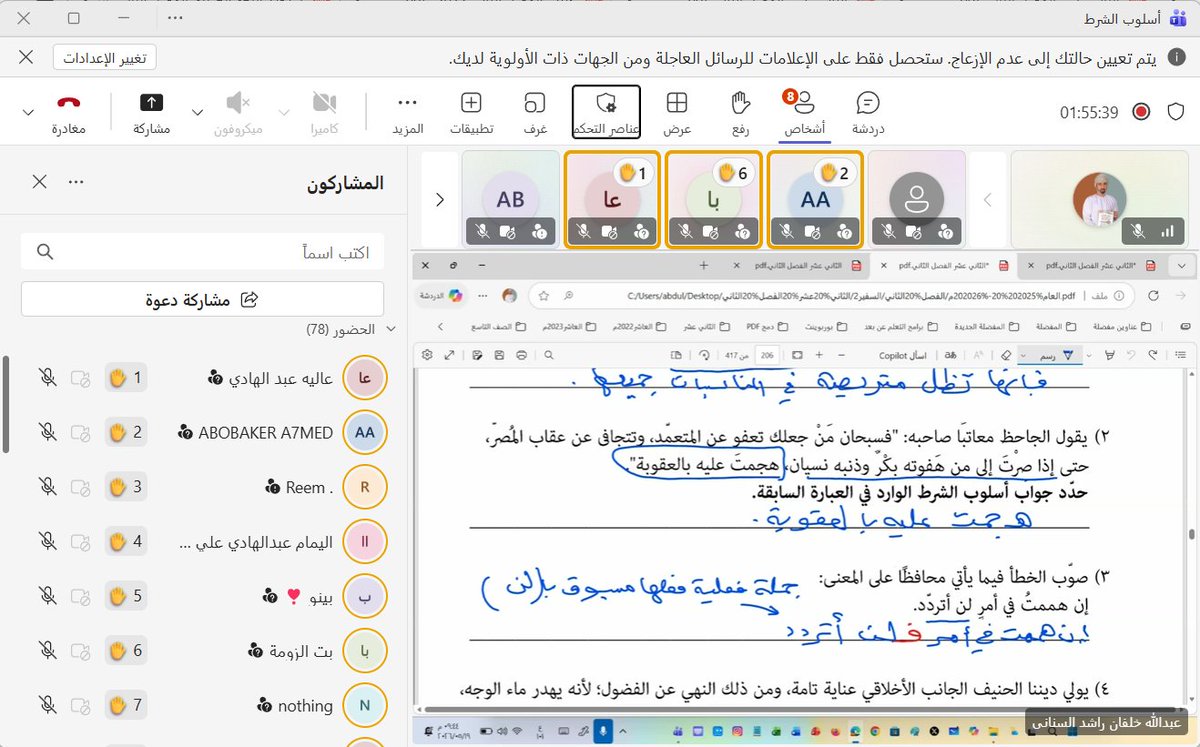The width and height of the screenshot is (1200, 747).
Task: Click Share invite (مشاركة دعوة) button
Action: (x=202, y=299)
